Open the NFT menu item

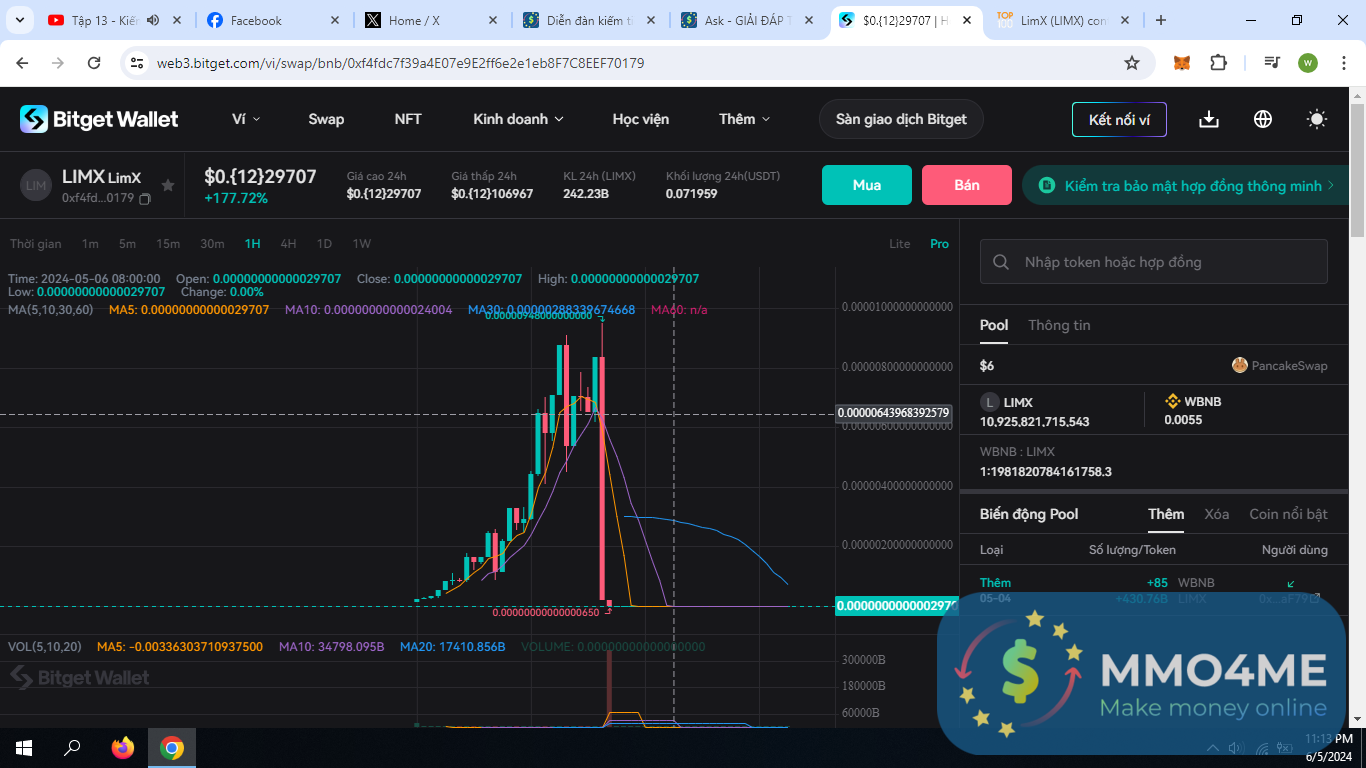click(x=408, y=119)
